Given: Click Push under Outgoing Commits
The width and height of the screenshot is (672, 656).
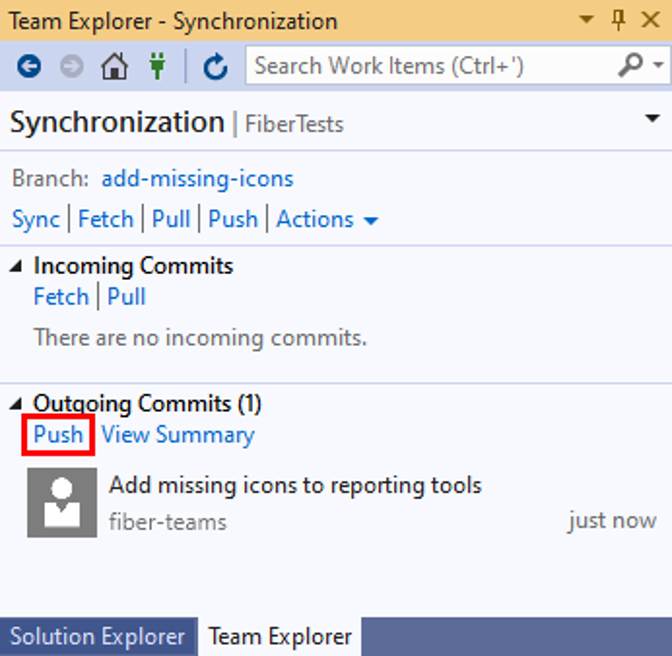Looking at the screenshot, I should pos(59,435).
